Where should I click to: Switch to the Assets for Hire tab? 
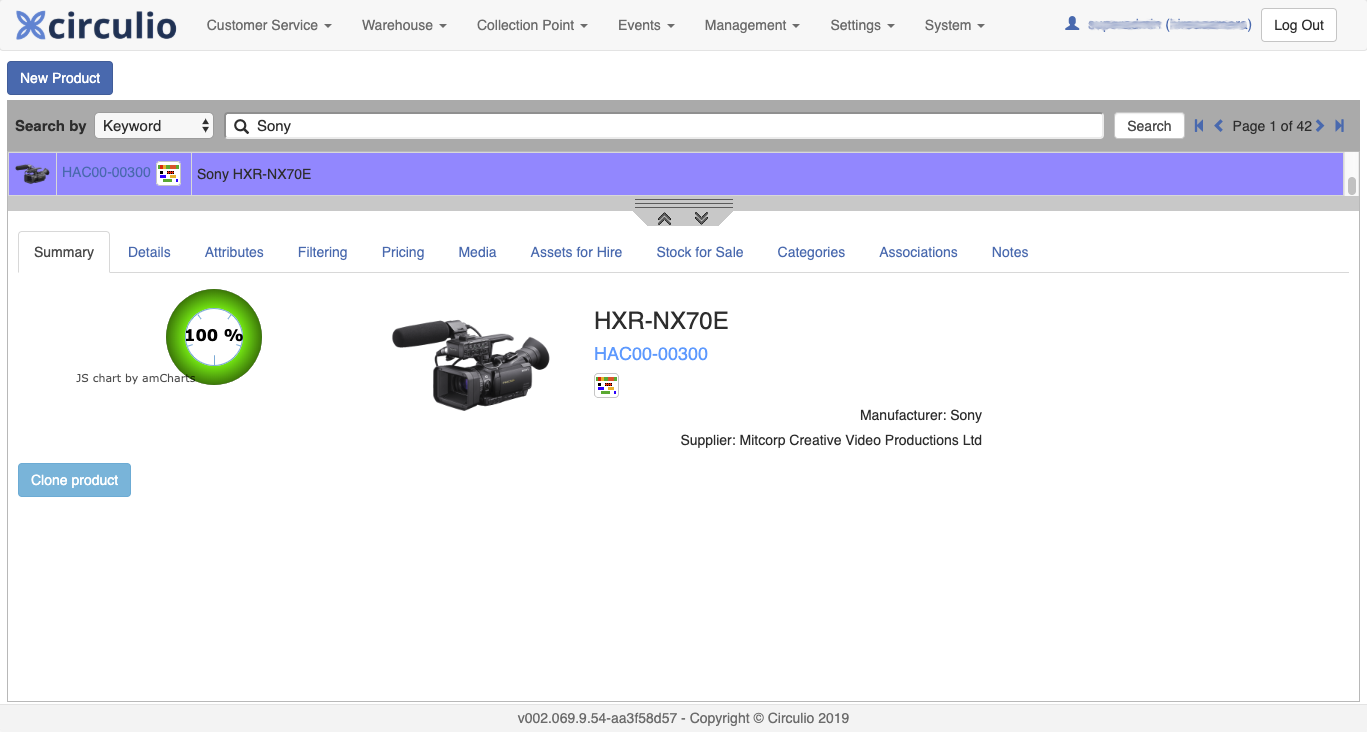pyautogui.click(x=576, y=252)
